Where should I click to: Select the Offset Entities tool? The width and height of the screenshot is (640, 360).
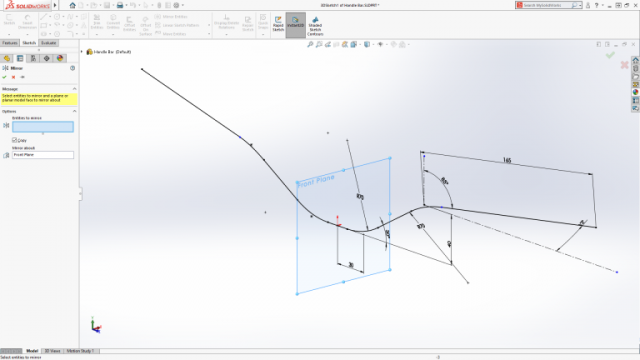coord(129,24)
